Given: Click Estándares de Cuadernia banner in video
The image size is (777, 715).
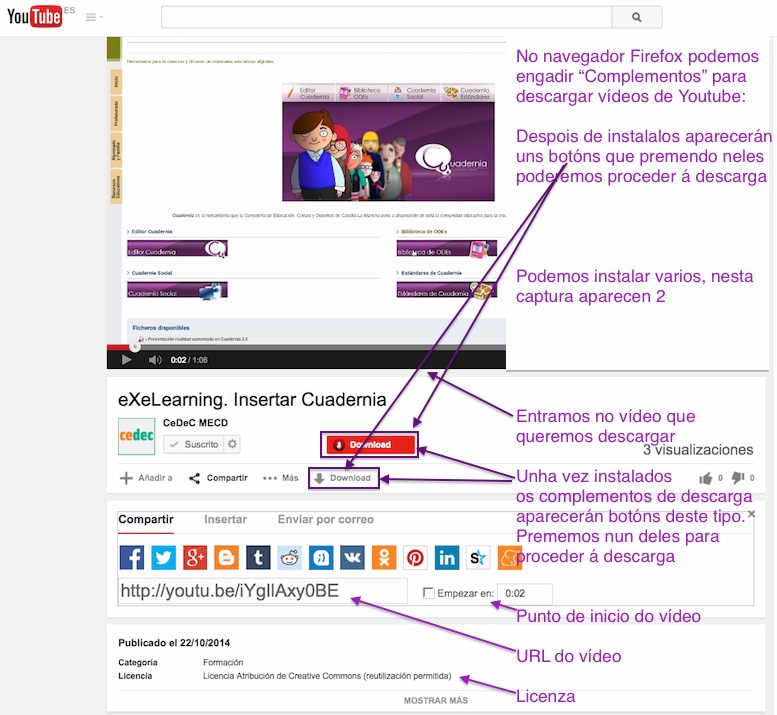Looking at the screenshot, I should click(x=446, y=290).
